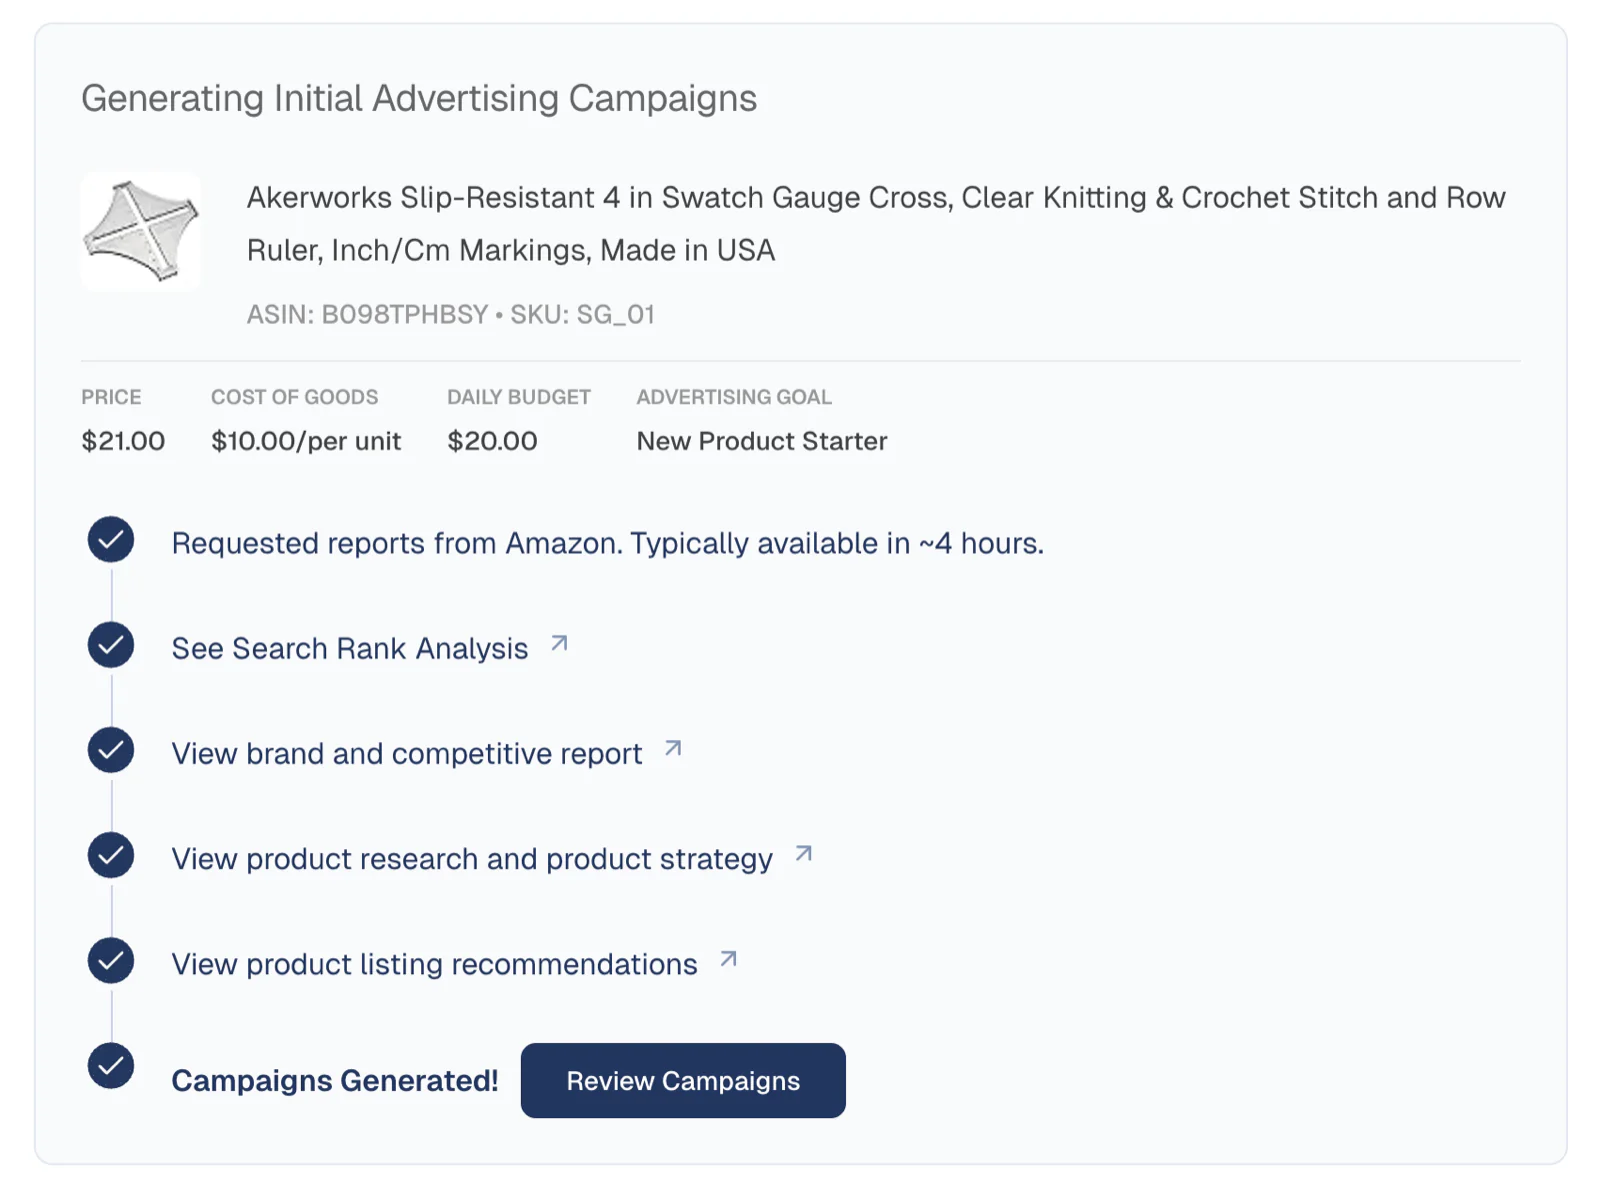Screen dimensions: 1600x1184
Task: Open See Search Rank Analysis link
Action: pyautogui.click(x=349, y=648)
